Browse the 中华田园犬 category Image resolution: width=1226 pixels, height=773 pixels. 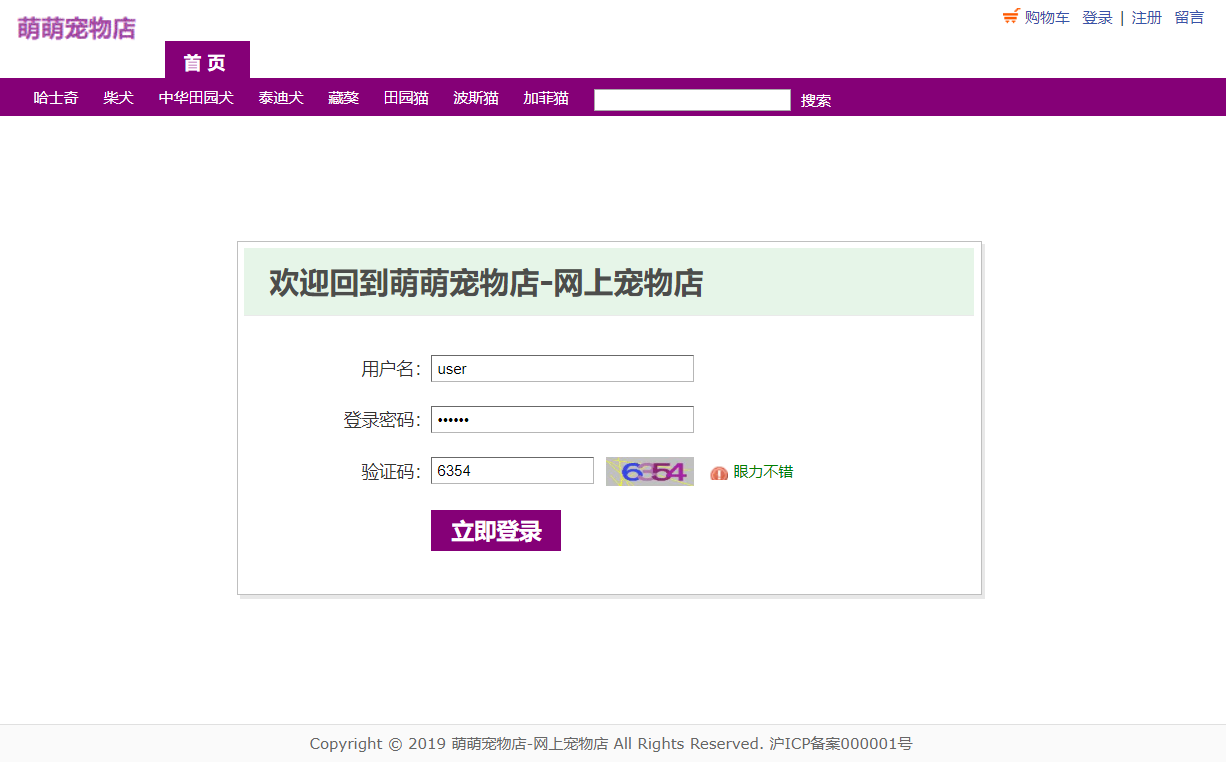(197, 97)
